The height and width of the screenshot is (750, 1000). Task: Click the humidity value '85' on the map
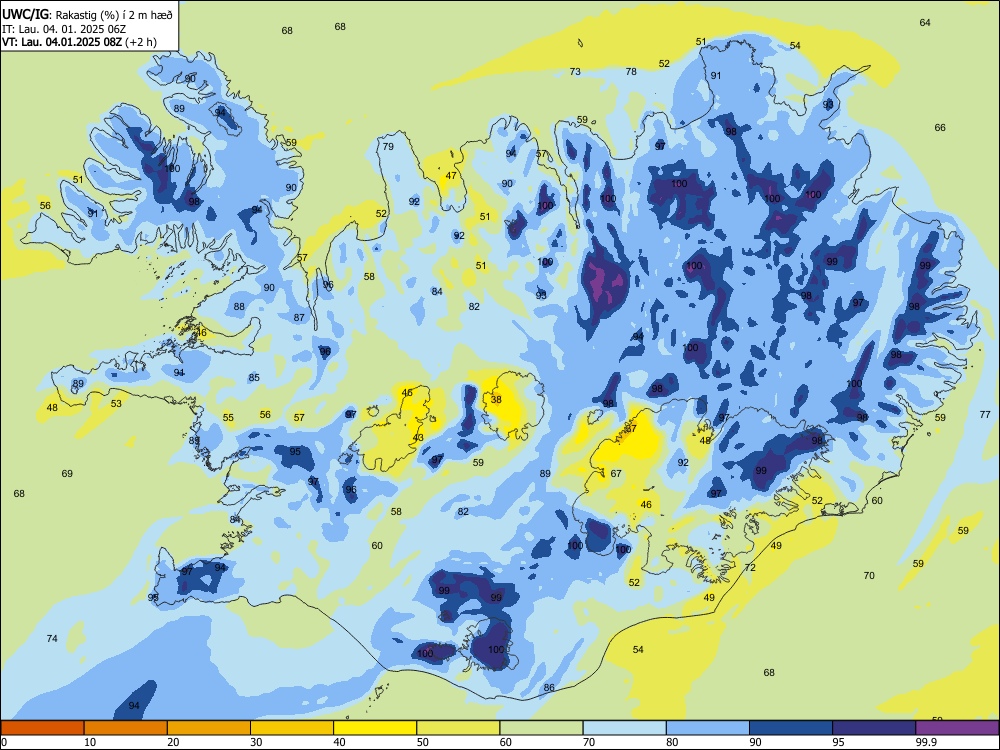click(254, 378)
